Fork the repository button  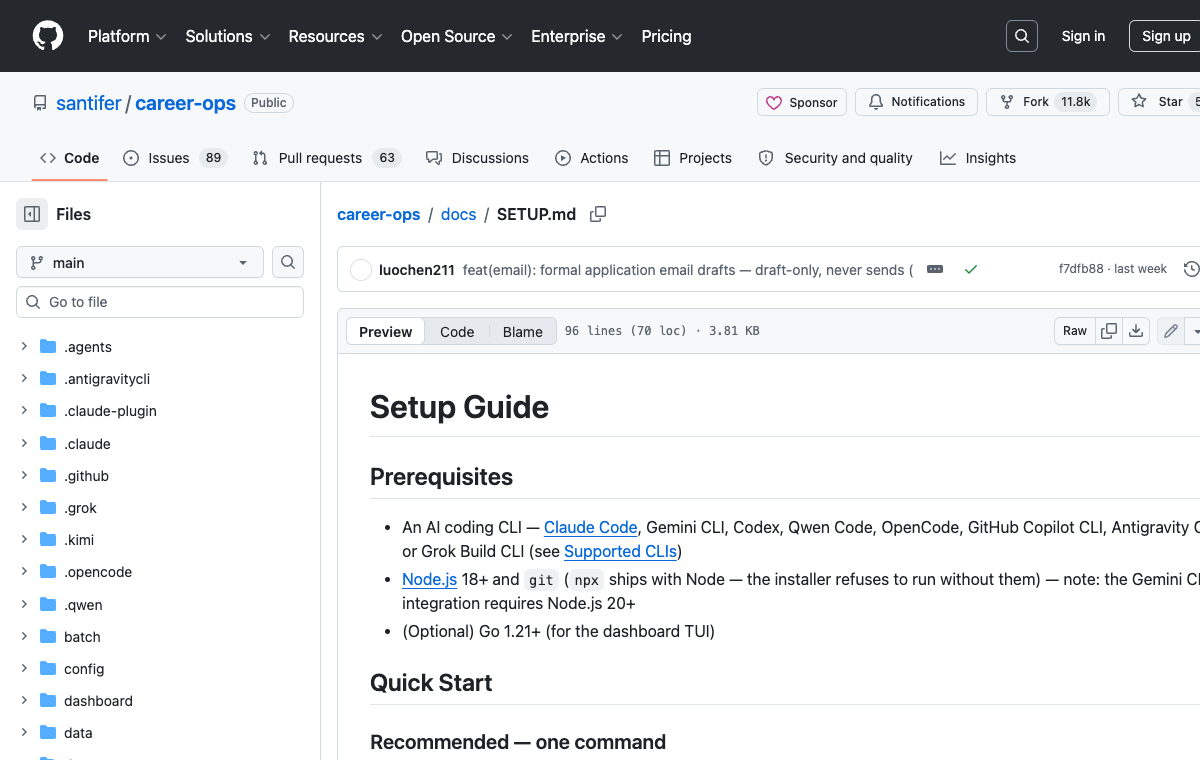tap(1048, 102)
